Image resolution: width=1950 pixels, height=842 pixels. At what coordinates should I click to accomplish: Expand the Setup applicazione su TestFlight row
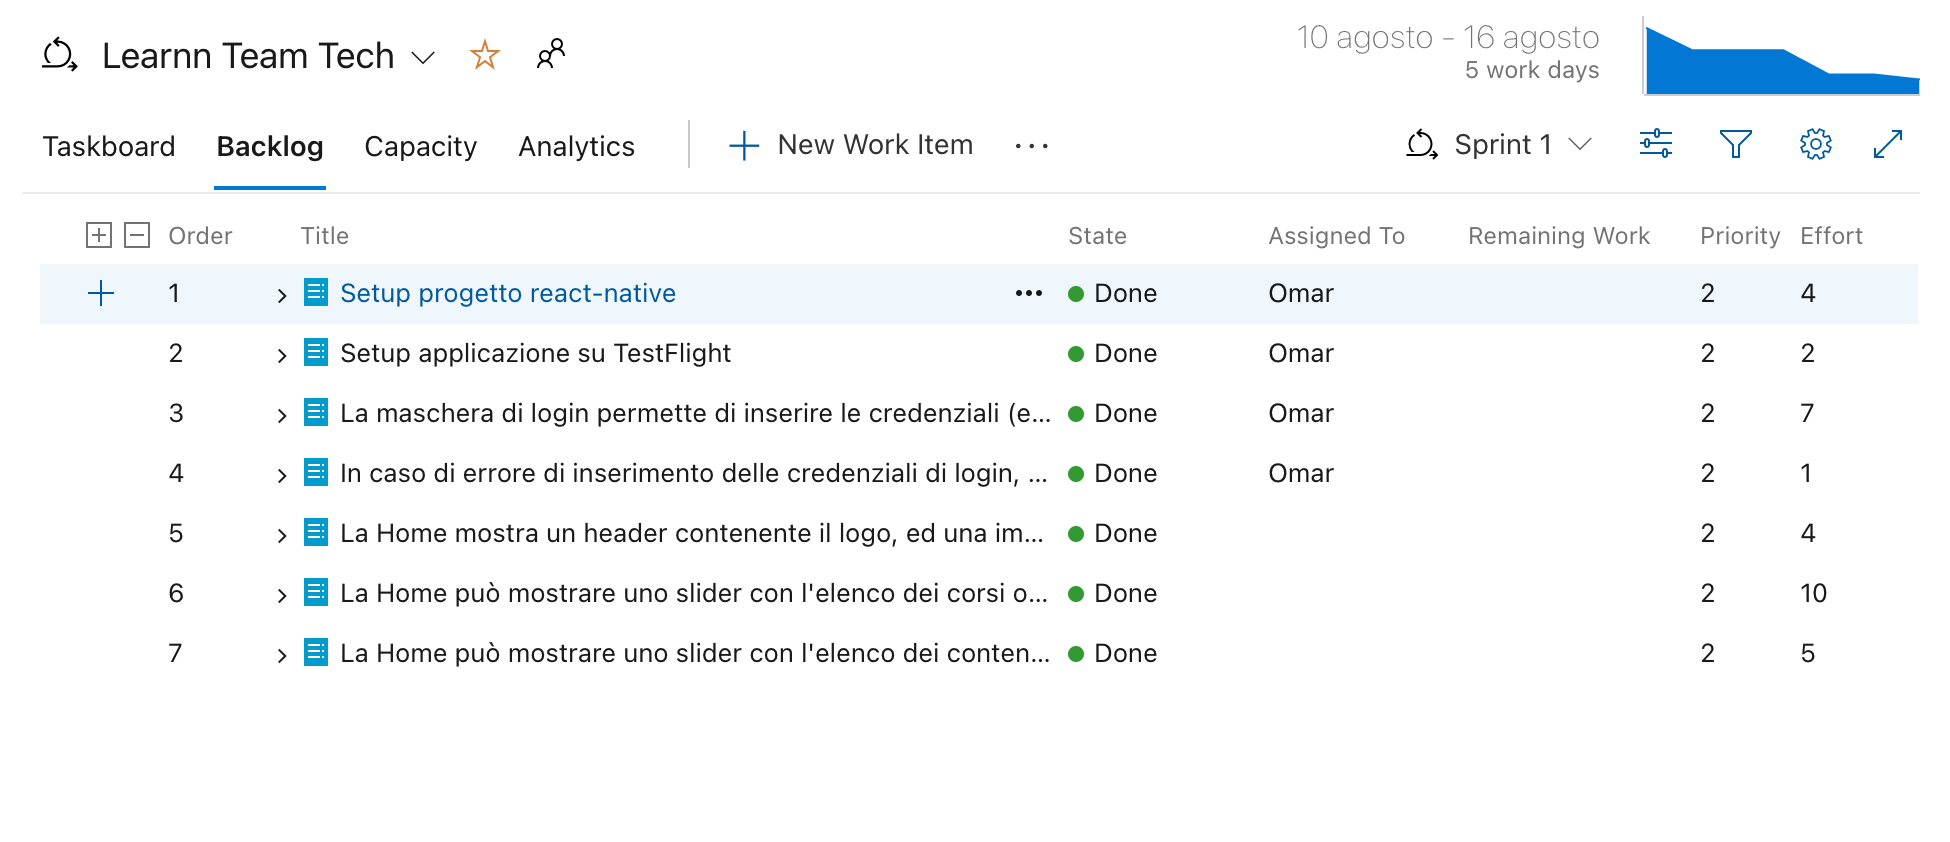click(x=282, y=355)
